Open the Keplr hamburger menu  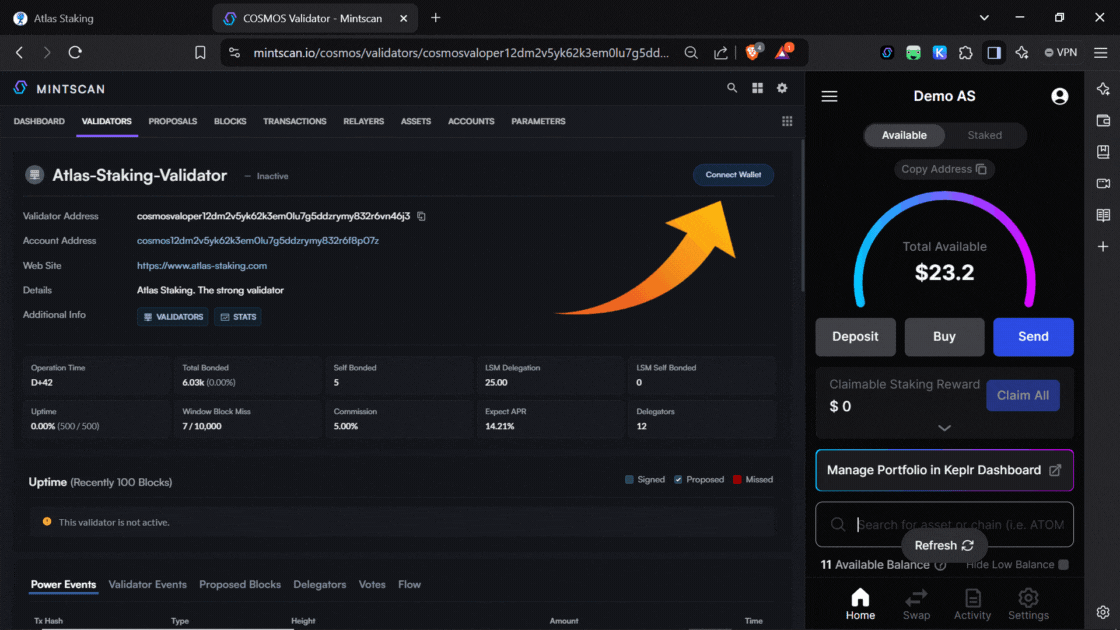click(x=829, y=97)
